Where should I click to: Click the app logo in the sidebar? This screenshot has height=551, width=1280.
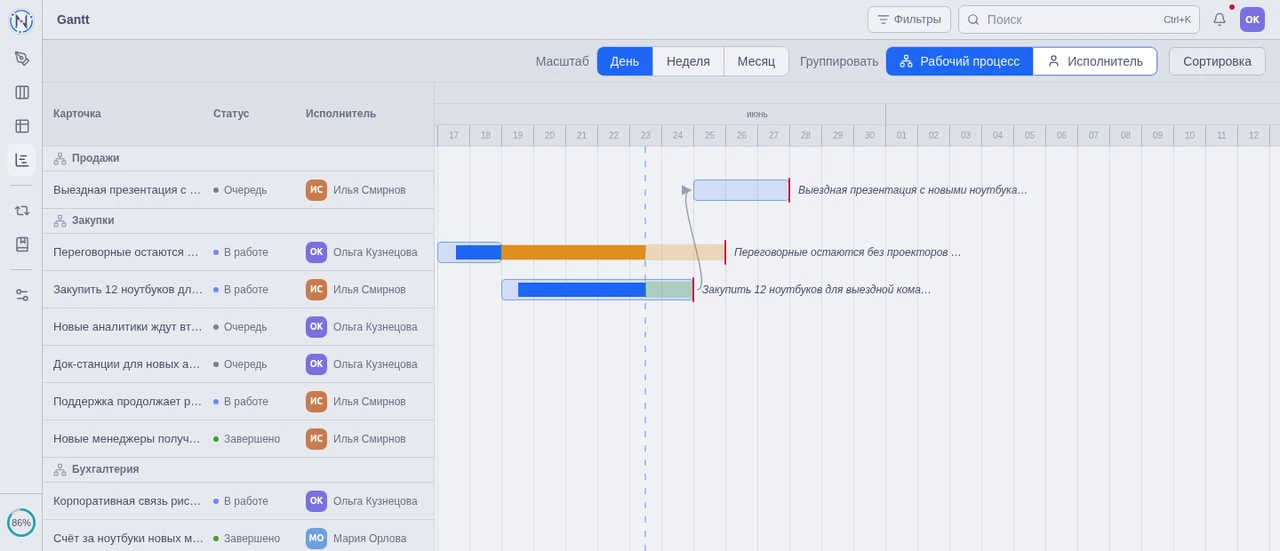coord(21,20)
